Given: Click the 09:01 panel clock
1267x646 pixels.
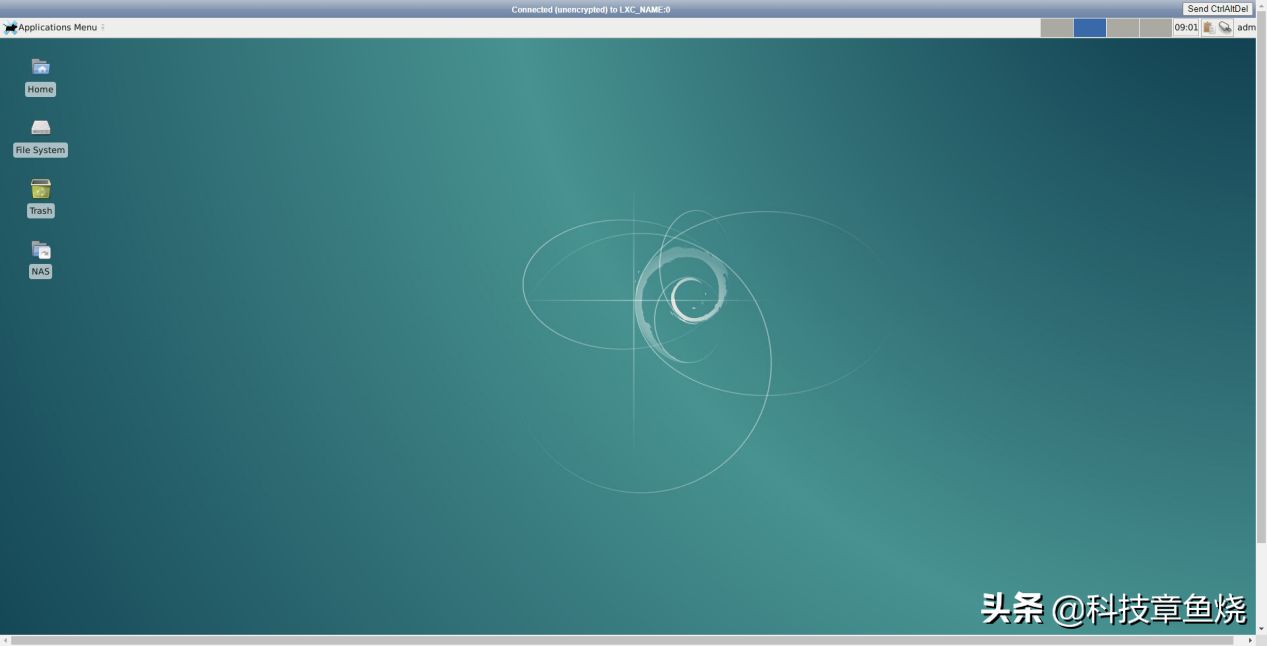Looking at the screenshot, I should [1186, 28].
